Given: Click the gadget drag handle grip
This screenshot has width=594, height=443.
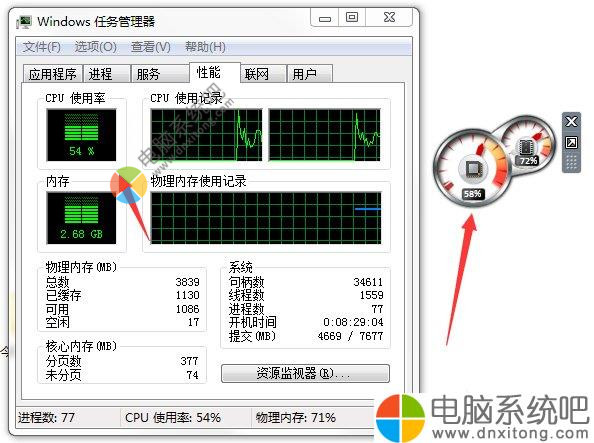Looking at the screenshot, I should point(571,163).
